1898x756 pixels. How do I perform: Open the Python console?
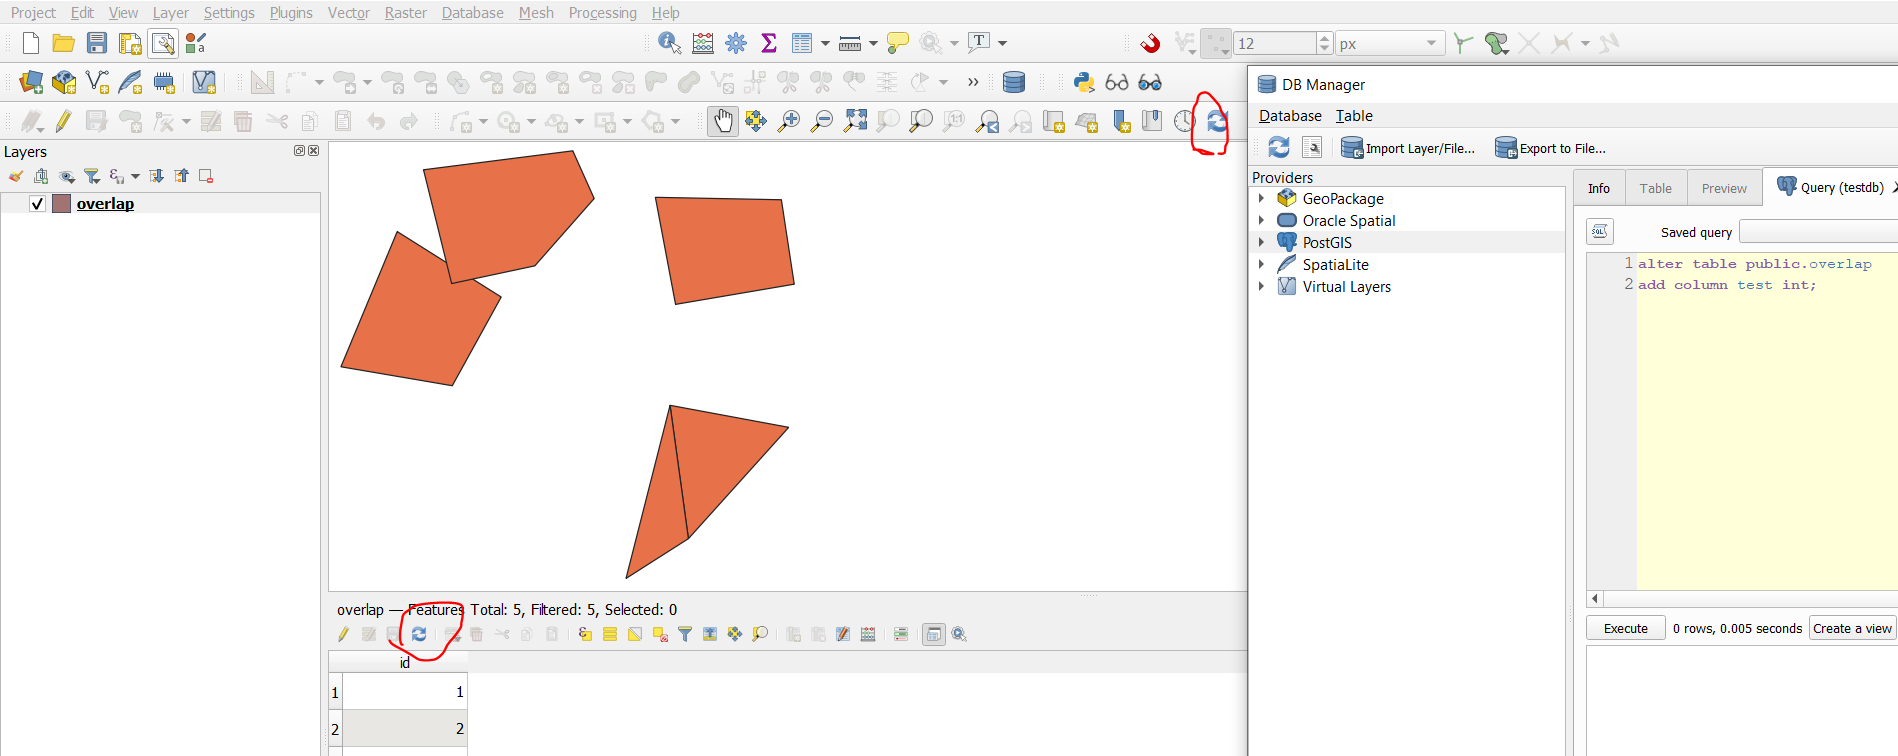tap(1084, 82)
